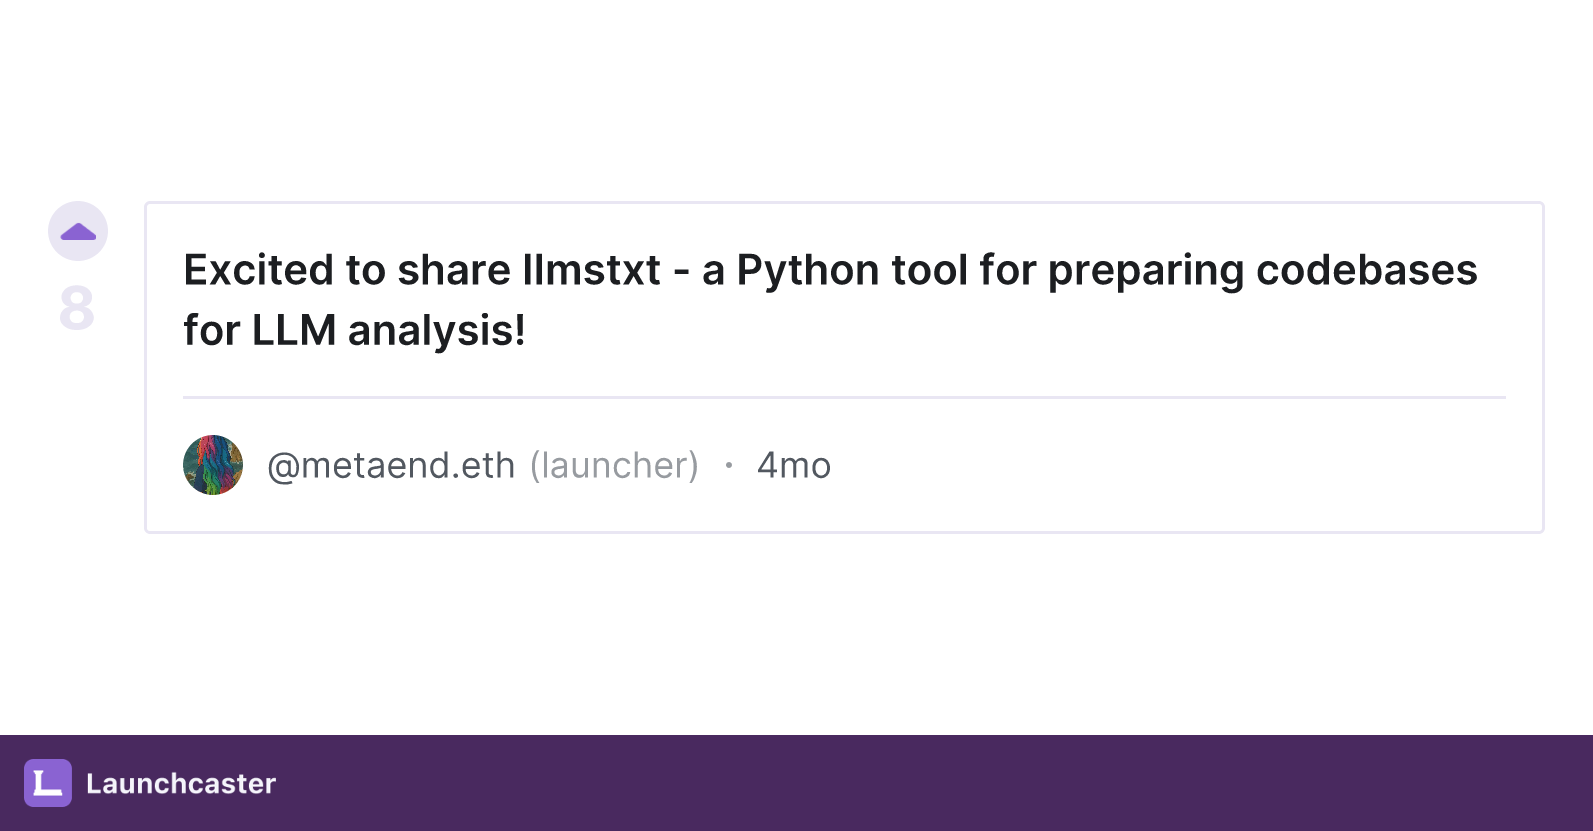Open the post title starting with Excited

(830, 300)
